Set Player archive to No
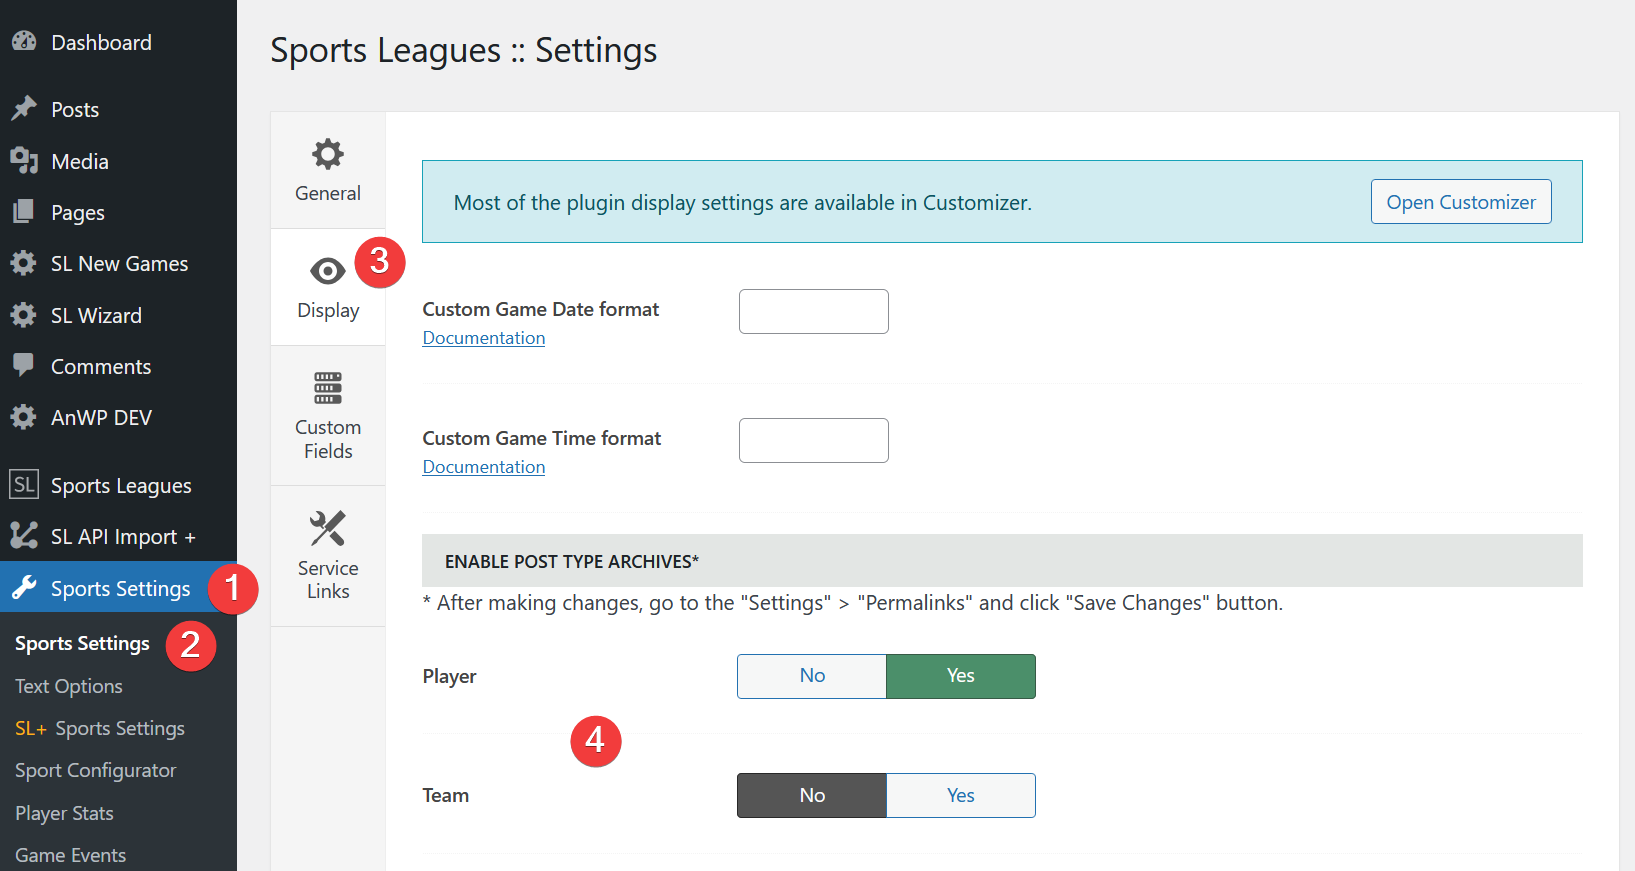The width and height of the screenshot is (1635, 871). point(812,676)
